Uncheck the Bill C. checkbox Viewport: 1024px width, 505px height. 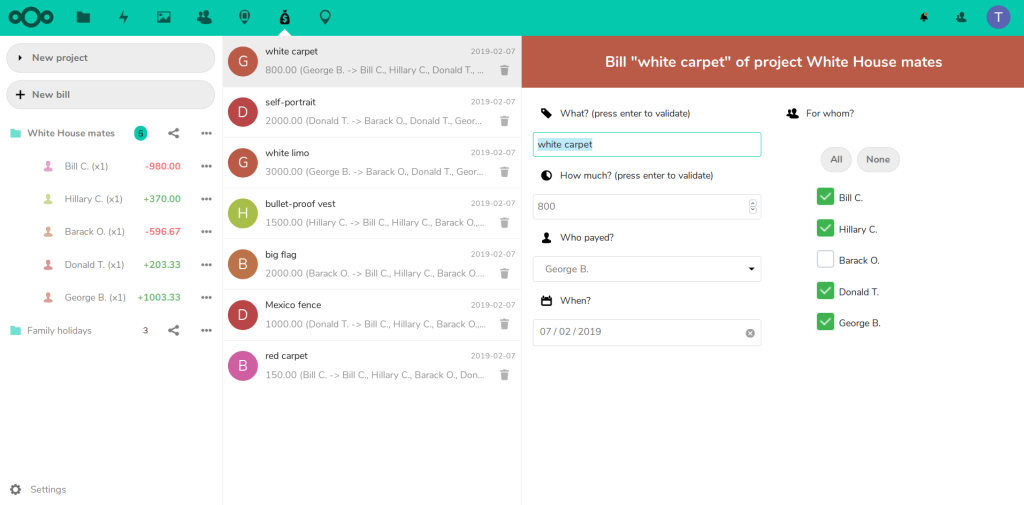tap(825, 197)
